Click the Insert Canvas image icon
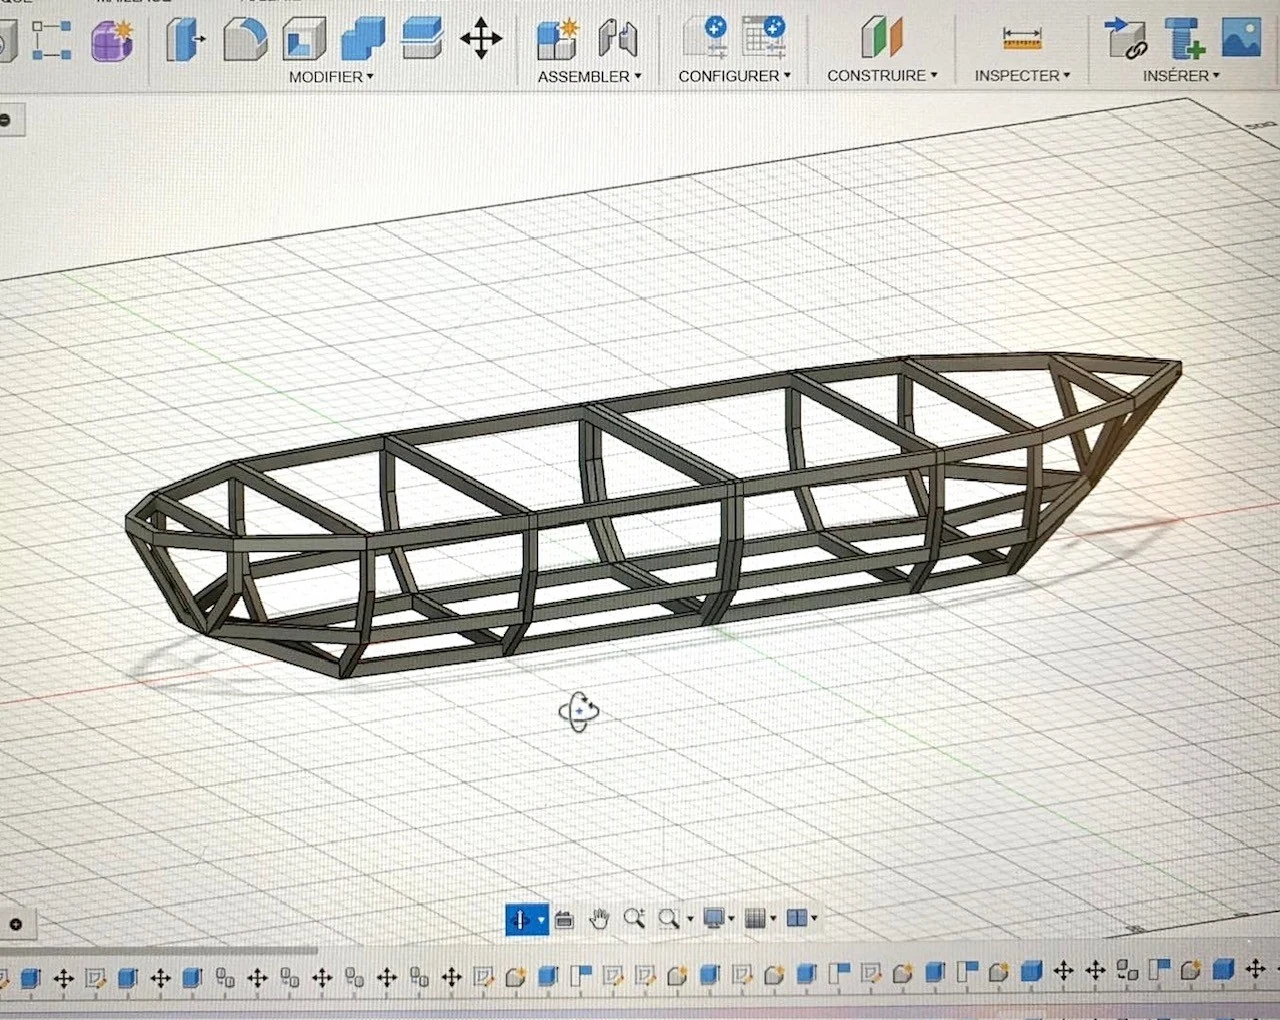The width and height of the screenshot is (1280, 1020). (x=1241, y=36)
